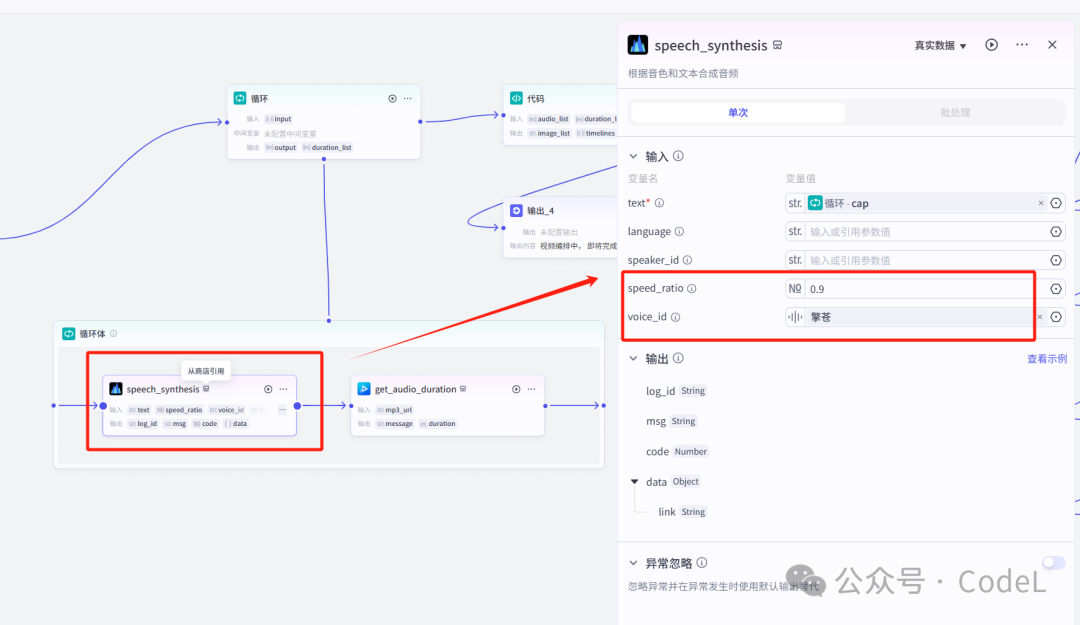
Task: Click the duration_list output tag on 循环
Action: pyautogui.click(x=328, y=147)
